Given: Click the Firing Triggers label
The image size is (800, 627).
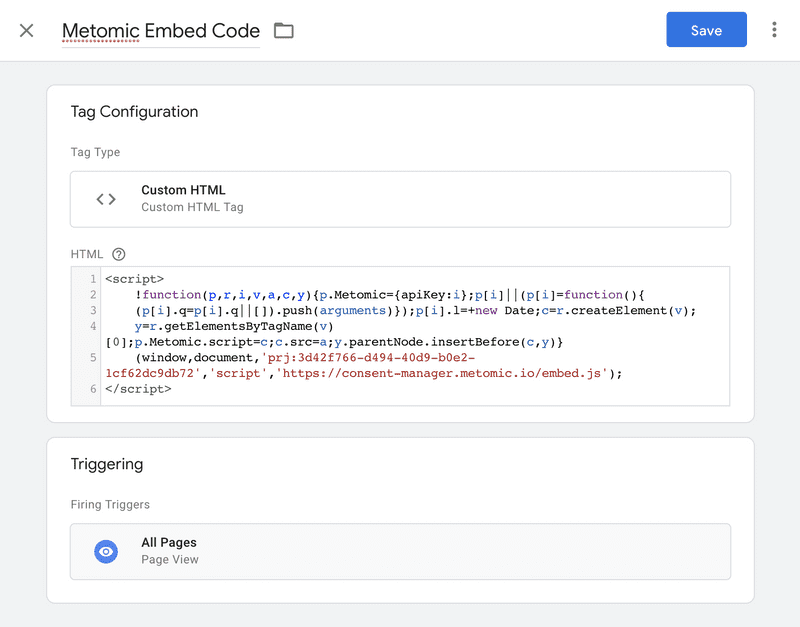Looking at the screenshot, I should pyautogui.click(x=110, y=505).
